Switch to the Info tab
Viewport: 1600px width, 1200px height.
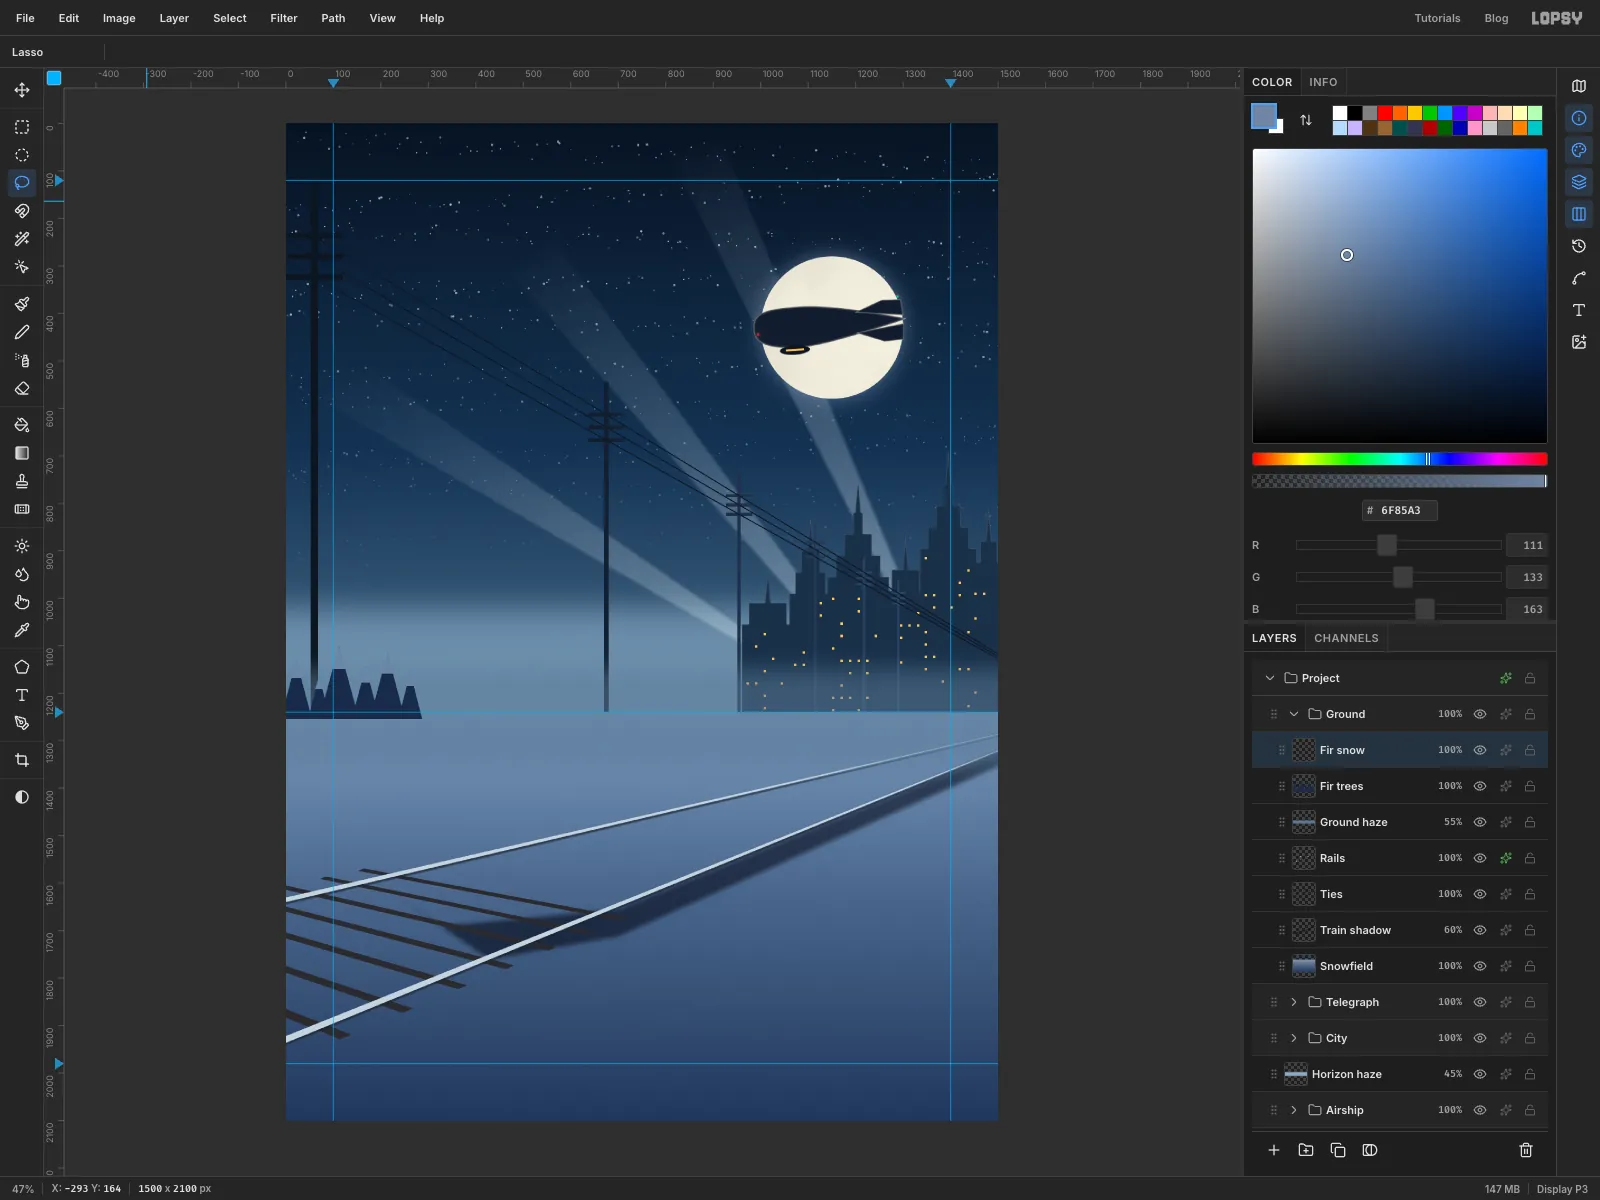pos(1323,82)
